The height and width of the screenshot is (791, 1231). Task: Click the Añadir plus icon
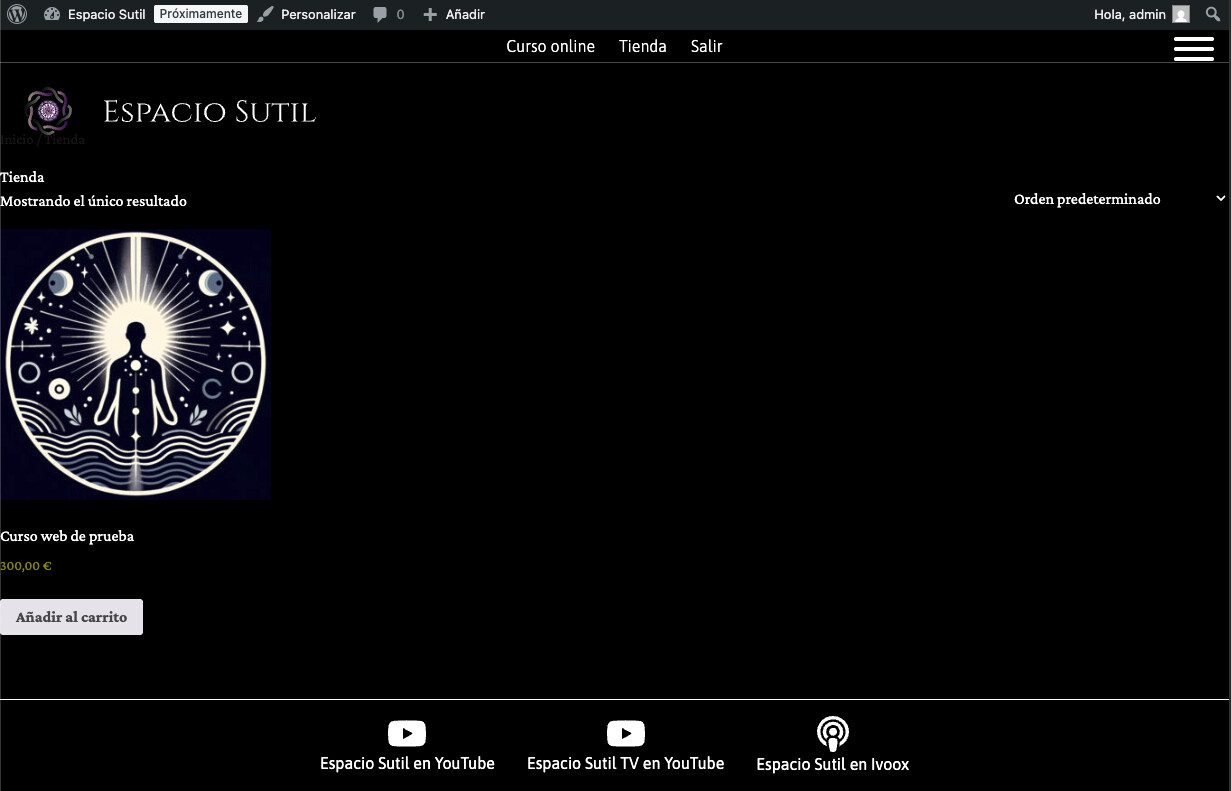click(x=430, y=15)
